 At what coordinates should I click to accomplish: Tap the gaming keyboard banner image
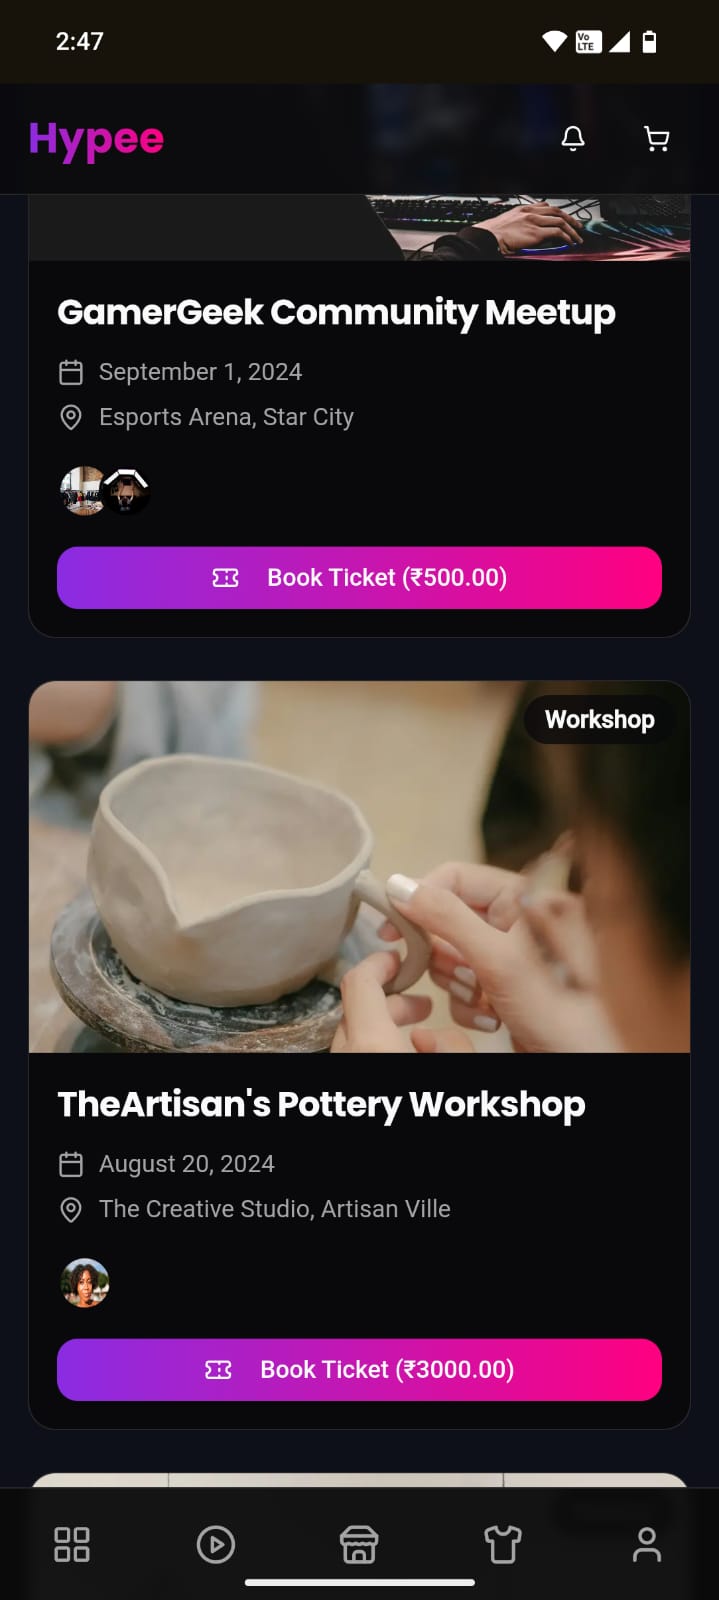[x=359, y=228]
